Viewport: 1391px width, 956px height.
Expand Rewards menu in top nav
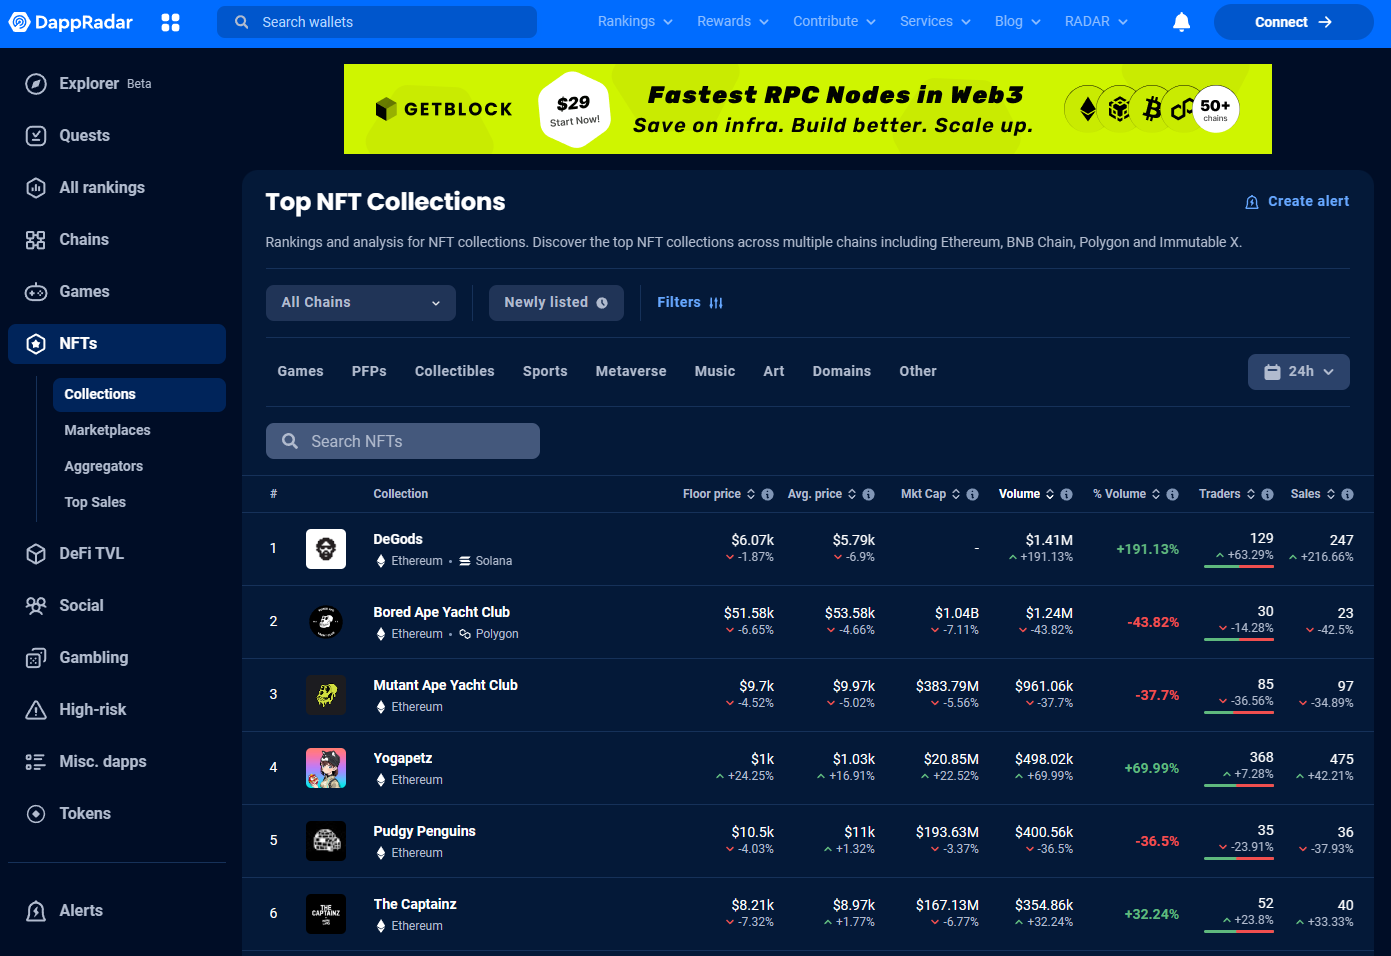(x=733, y=21)
